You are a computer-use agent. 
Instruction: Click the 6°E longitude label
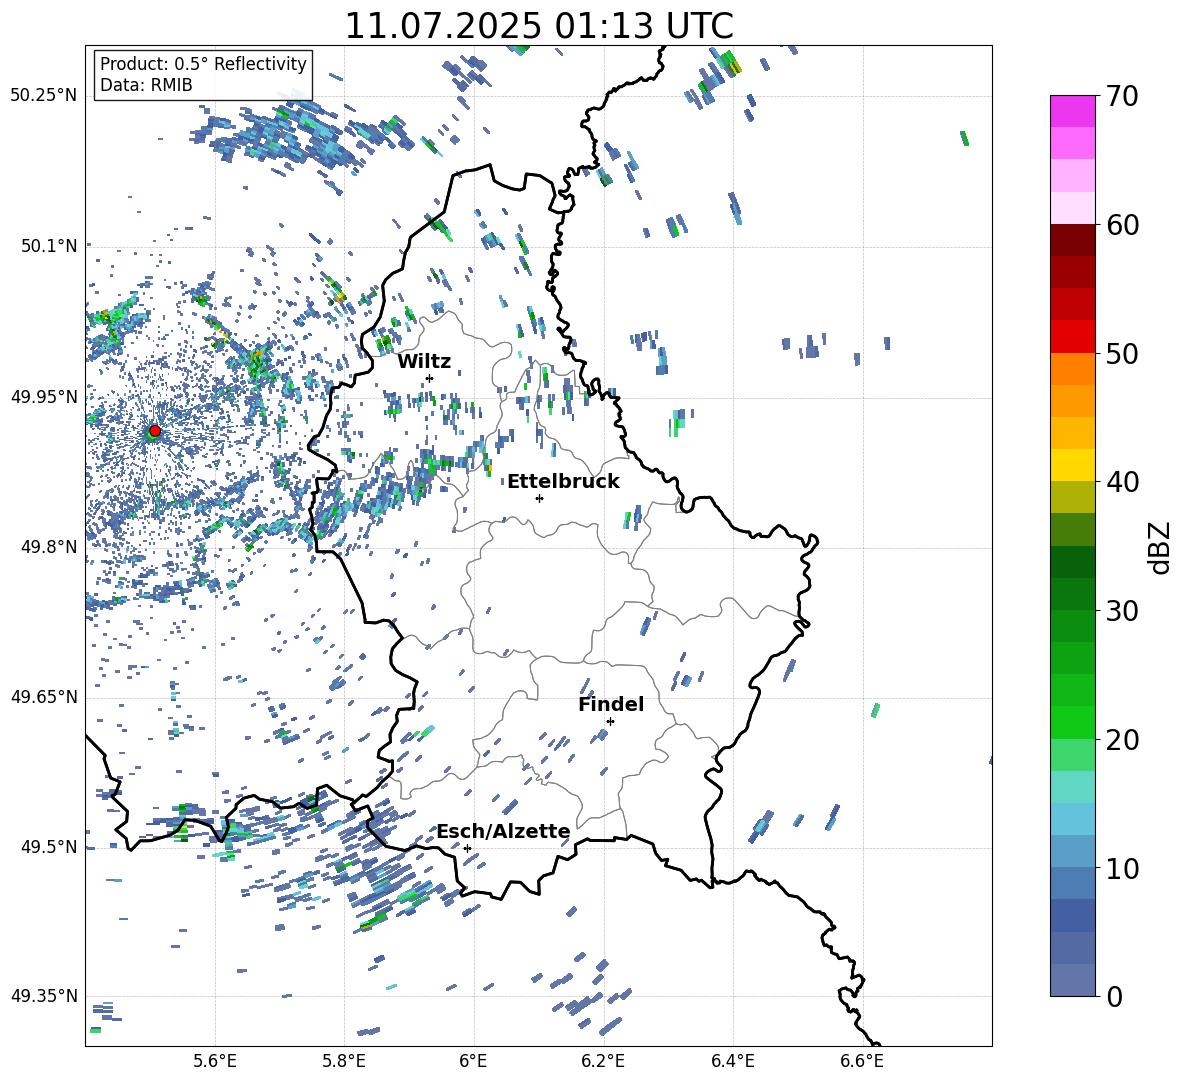473,1061
